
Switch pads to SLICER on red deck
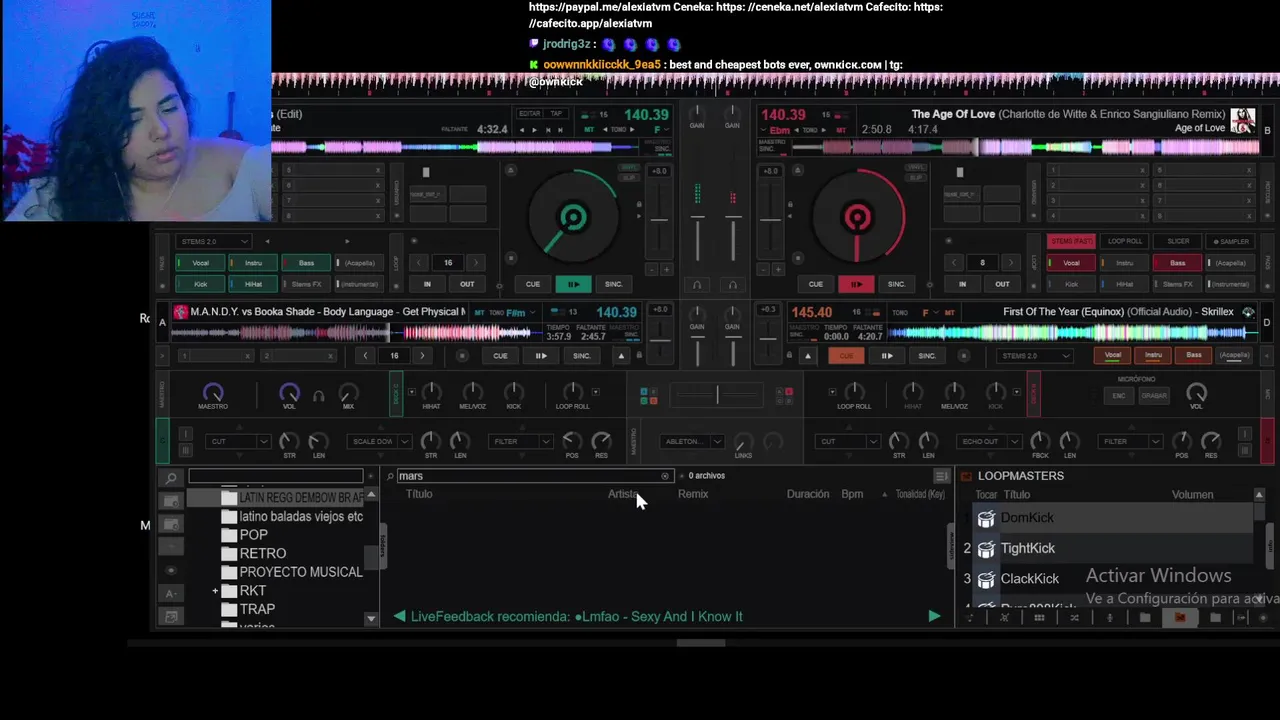pos(1178,241)
